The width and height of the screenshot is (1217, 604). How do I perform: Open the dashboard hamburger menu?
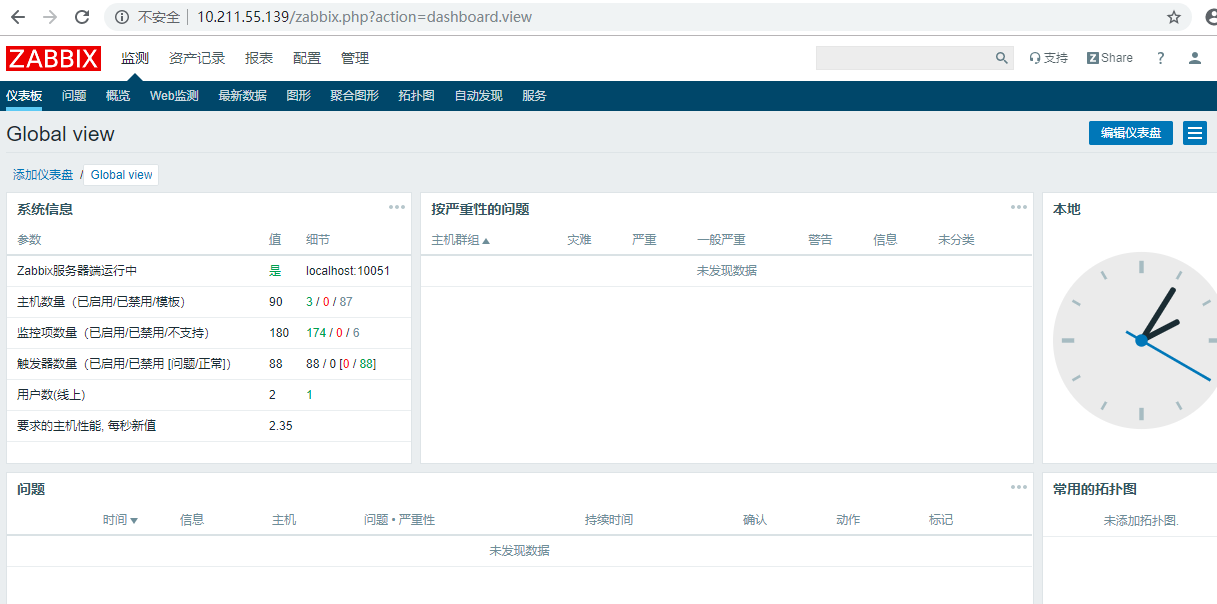tap(1194, 133)
